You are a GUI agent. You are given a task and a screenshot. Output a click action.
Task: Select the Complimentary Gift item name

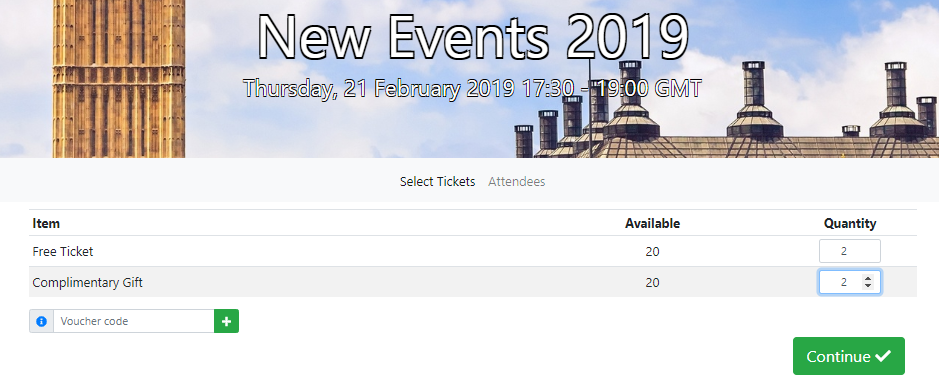point(87,283)
